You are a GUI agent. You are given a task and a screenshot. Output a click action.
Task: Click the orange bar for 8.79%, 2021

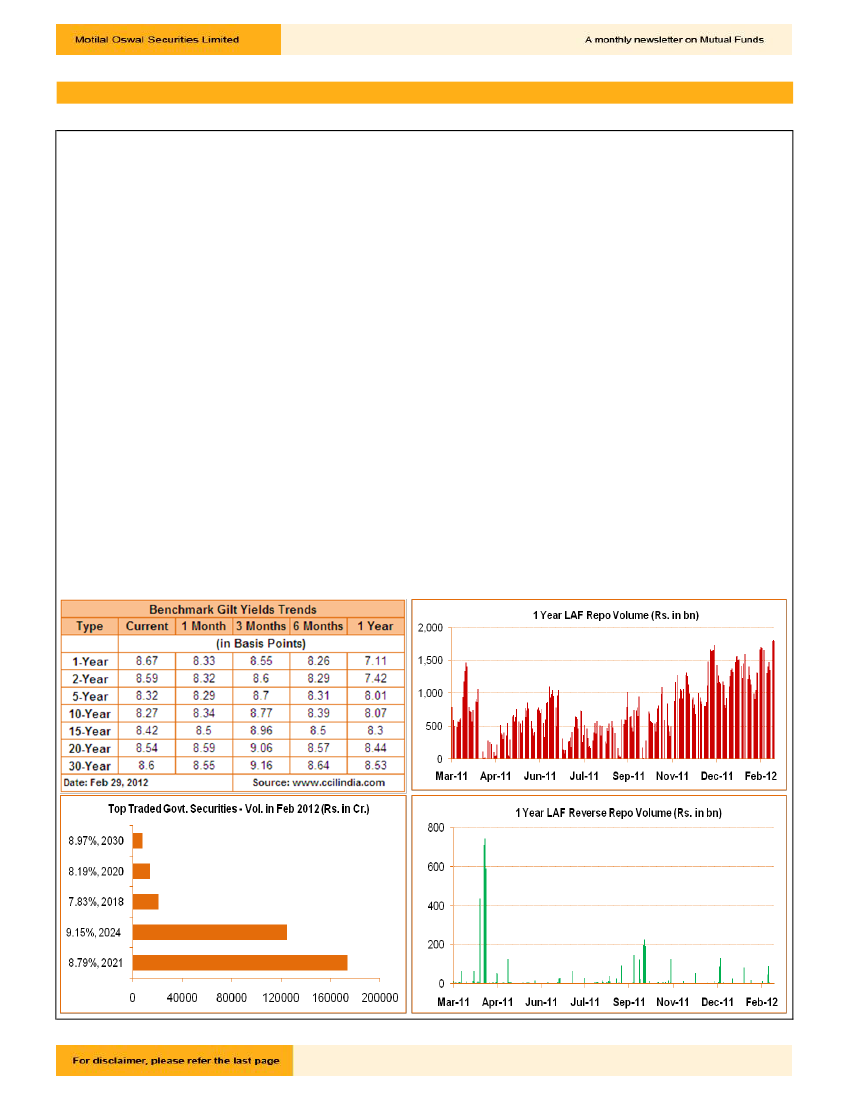239,962
